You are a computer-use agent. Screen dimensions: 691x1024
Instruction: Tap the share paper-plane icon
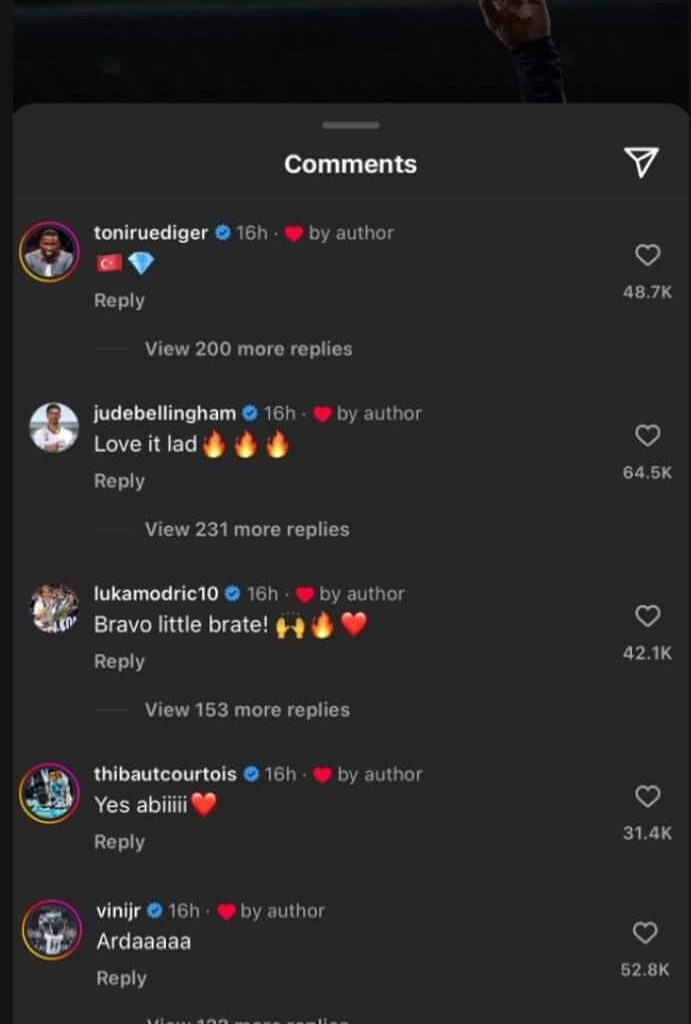(x=641, y=162)
